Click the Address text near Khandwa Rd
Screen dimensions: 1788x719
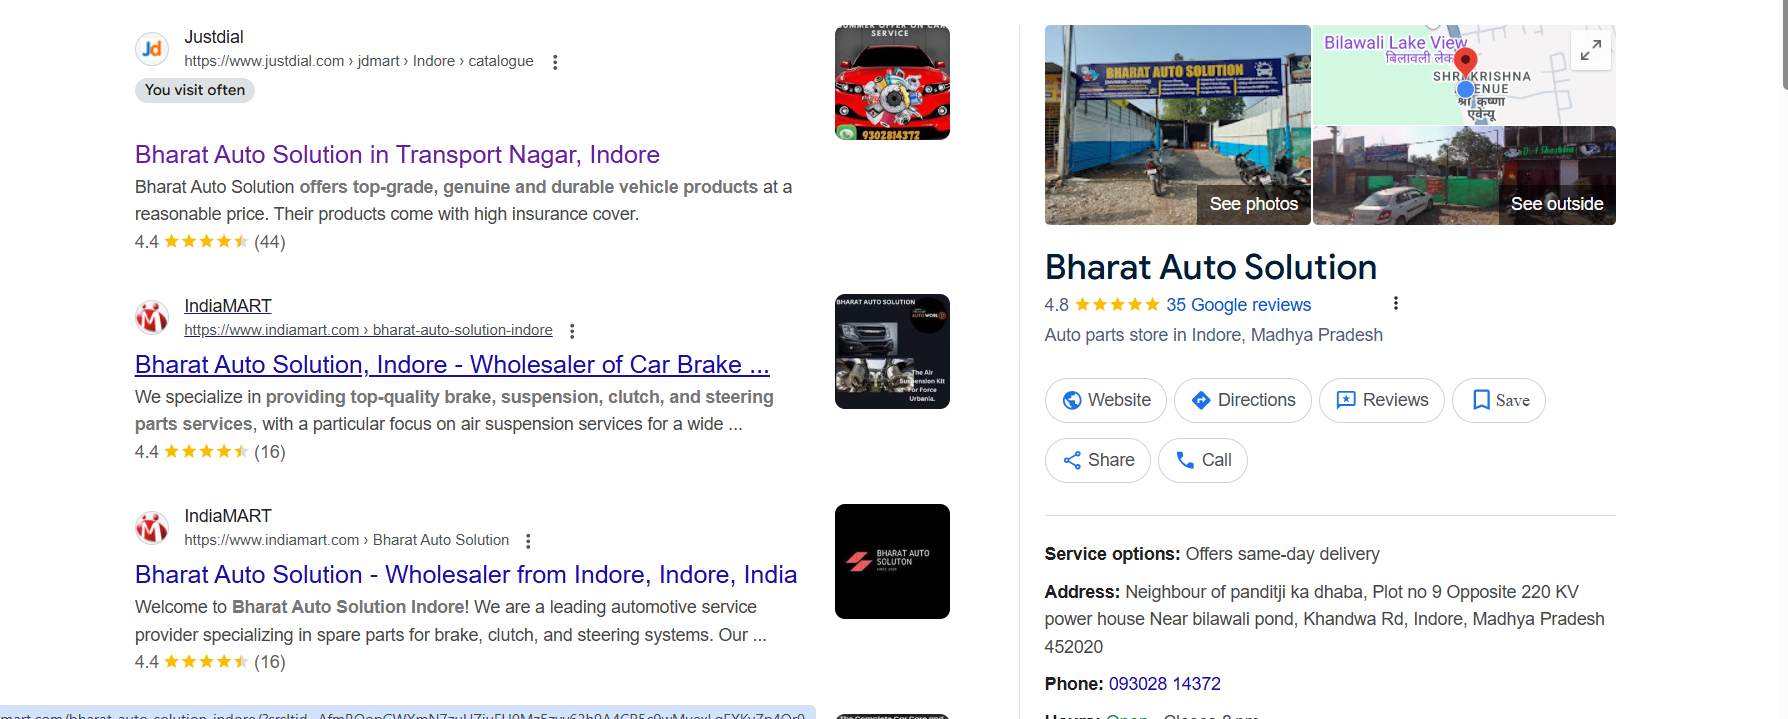1325,619
